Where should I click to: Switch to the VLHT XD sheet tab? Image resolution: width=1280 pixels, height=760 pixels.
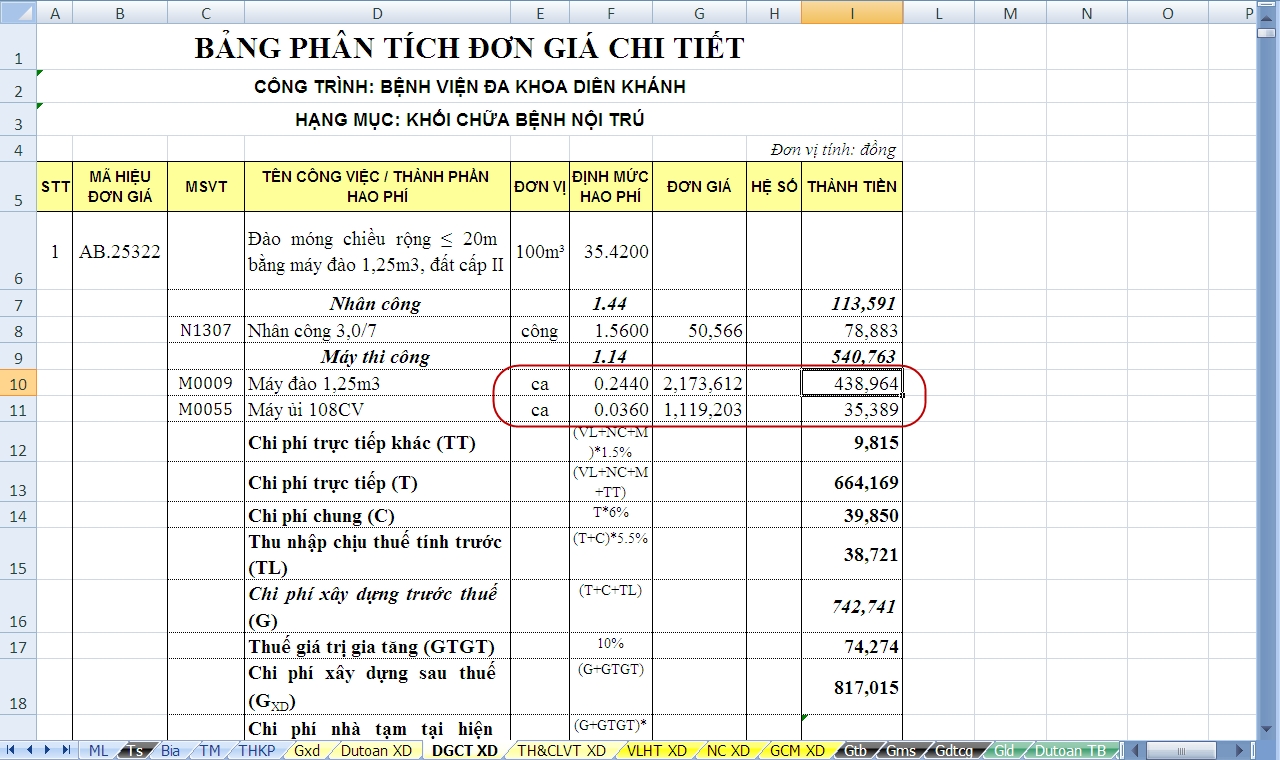pos(657,750)
